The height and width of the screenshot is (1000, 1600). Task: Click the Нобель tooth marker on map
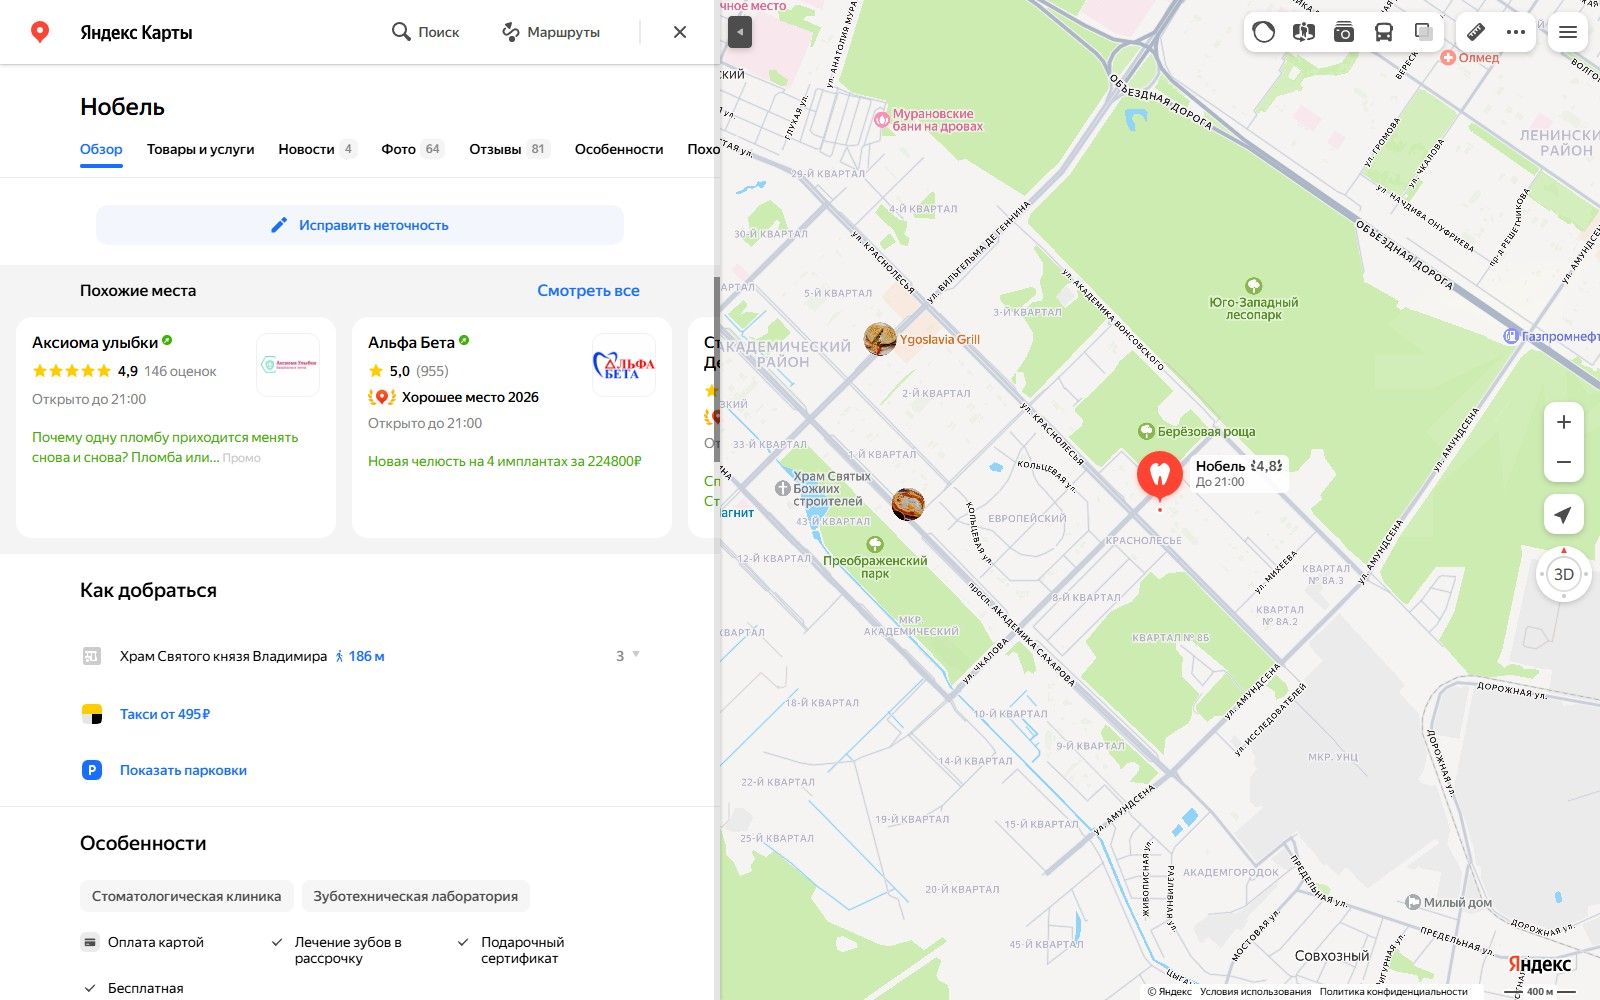pyautogui.click(x=1160, y=475)
